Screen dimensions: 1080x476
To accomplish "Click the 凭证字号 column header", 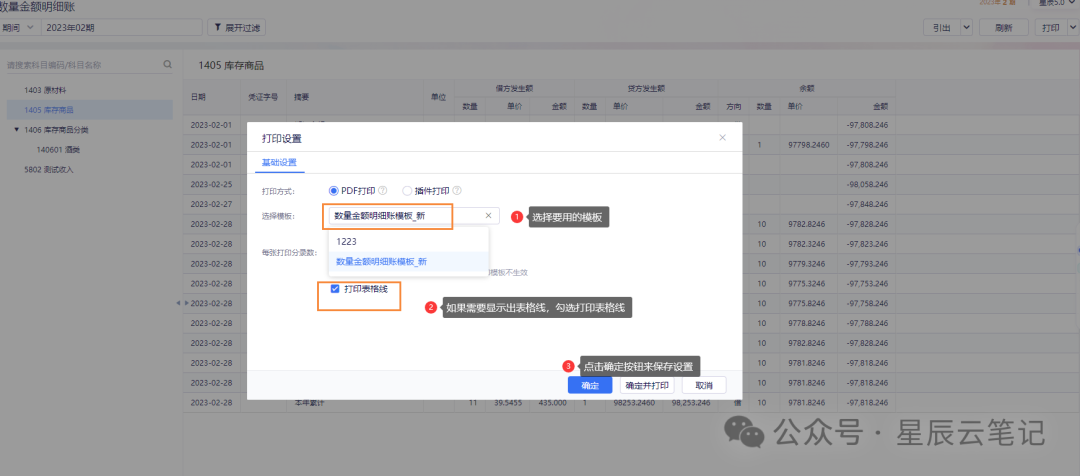I will 263,97.
